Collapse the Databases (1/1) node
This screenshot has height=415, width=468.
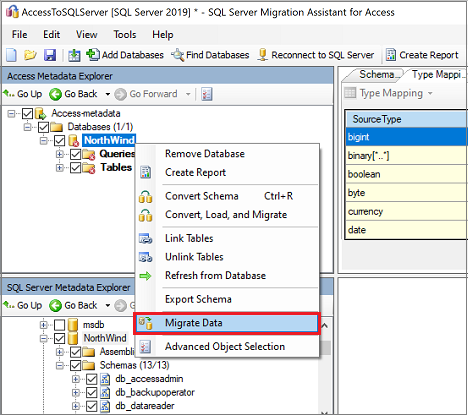[x=27, y=127]
